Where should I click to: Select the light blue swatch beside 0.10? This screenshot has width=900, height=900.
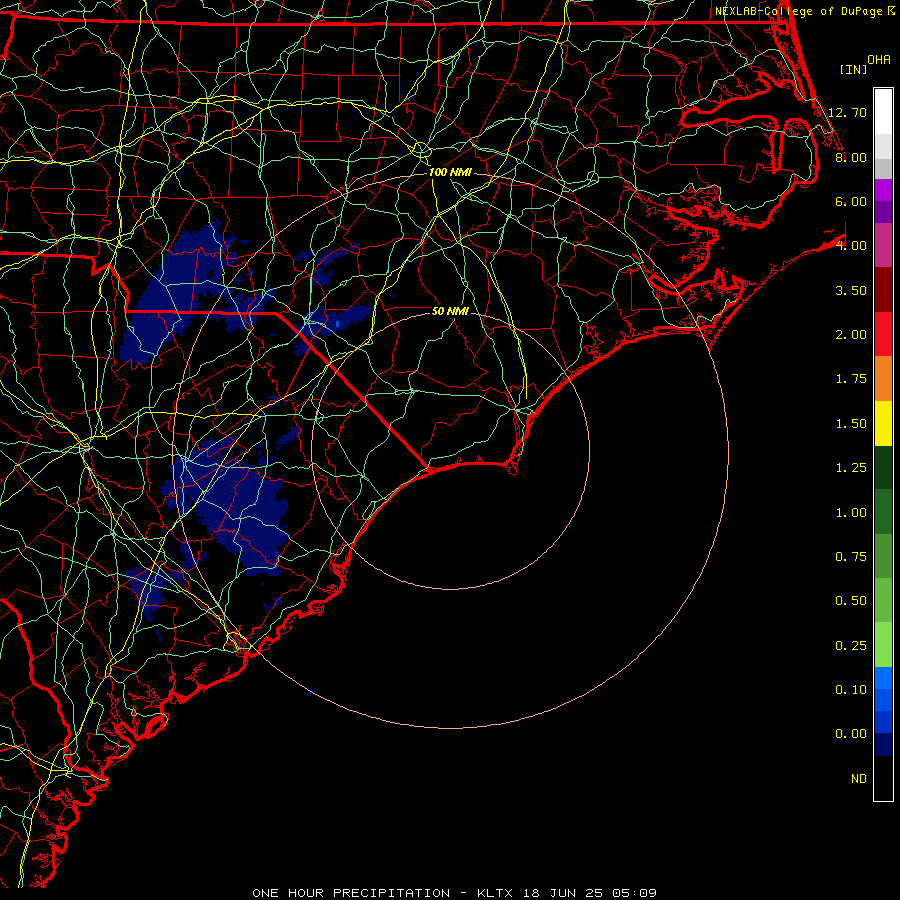(883, 678)
